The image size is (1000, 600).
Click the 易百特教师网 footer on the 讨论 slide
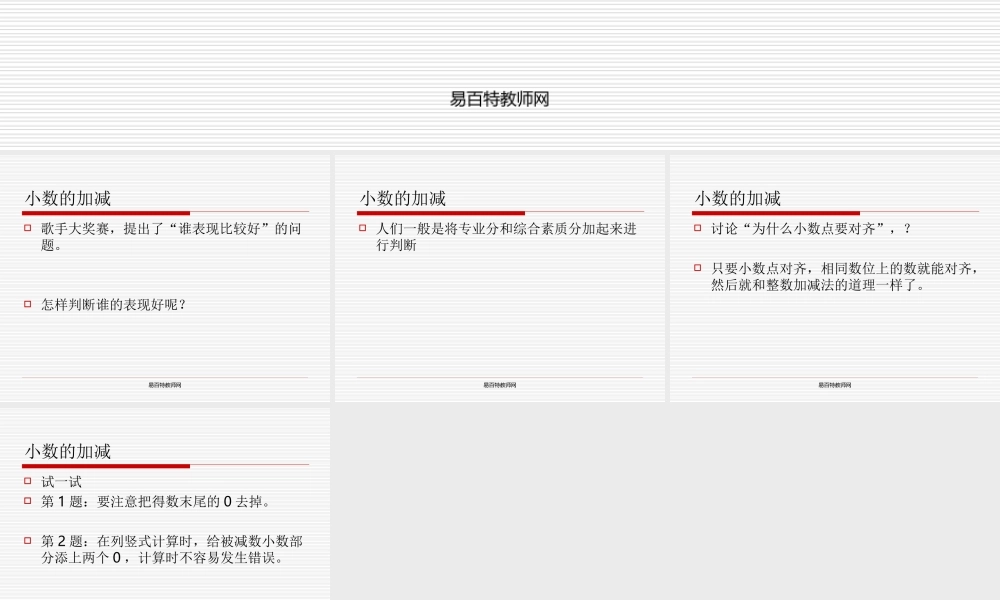pos(835,385)
